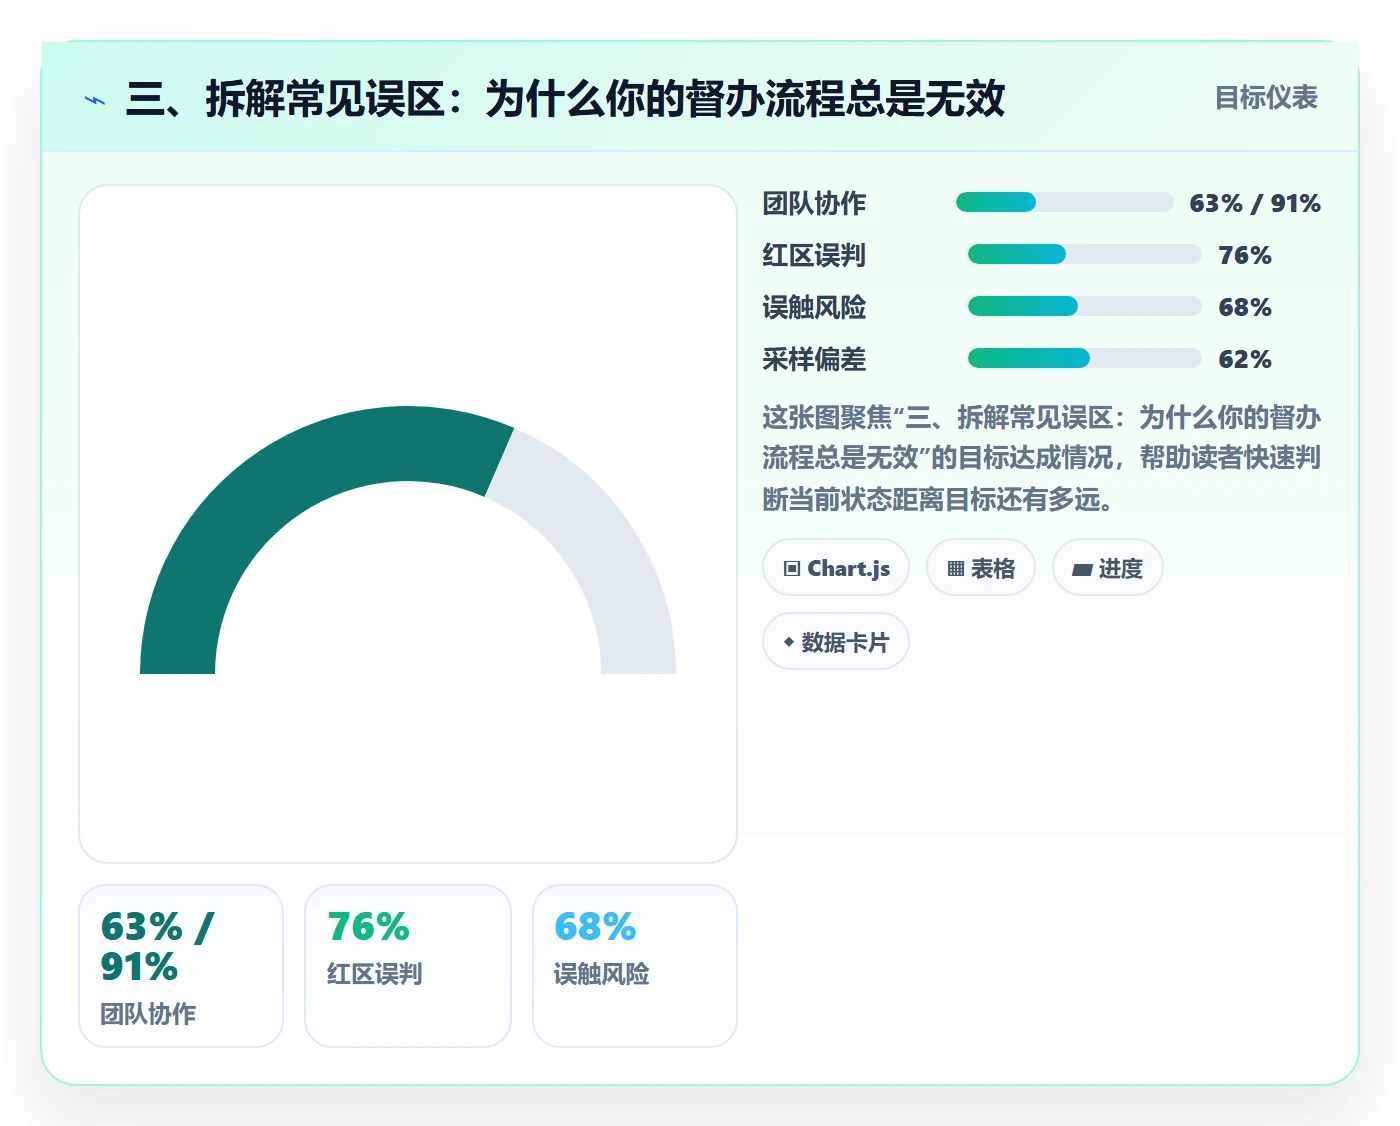Select the Chart.js tag pill

pyautogui.click(x=836, y=568)
